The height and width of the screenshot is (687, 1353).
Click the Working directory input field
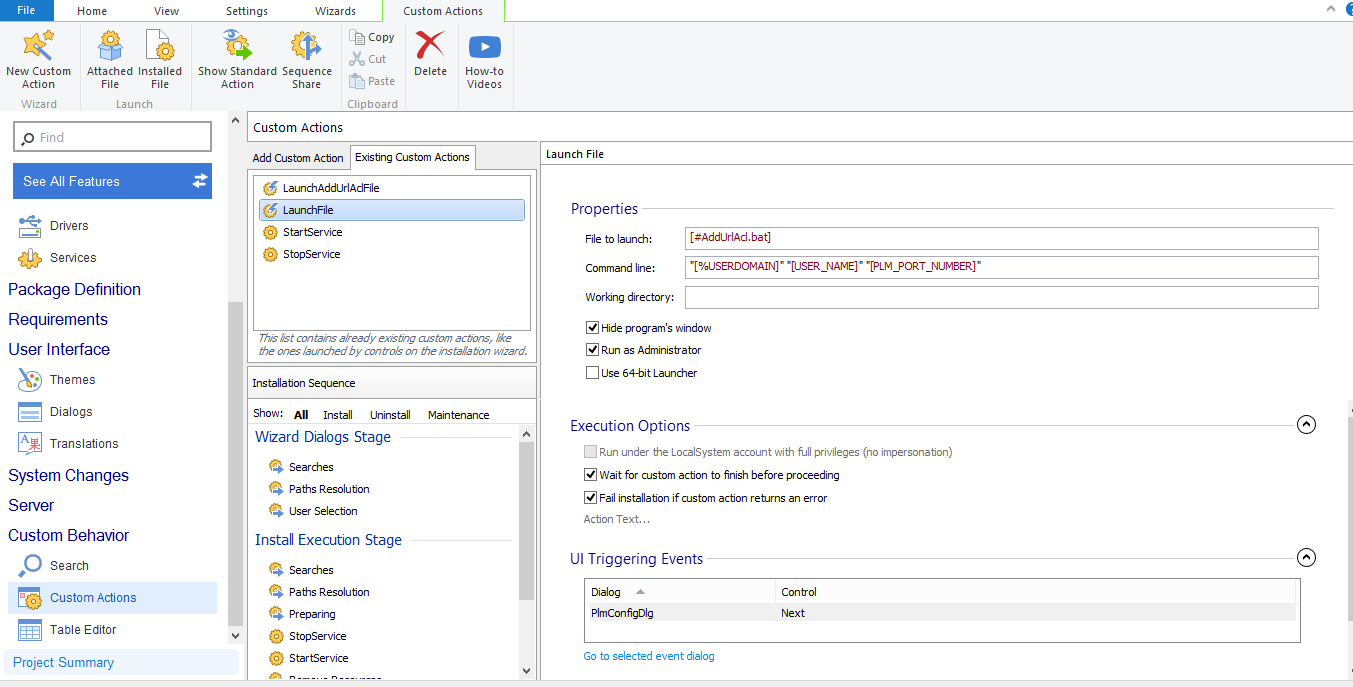[1001, 298]
